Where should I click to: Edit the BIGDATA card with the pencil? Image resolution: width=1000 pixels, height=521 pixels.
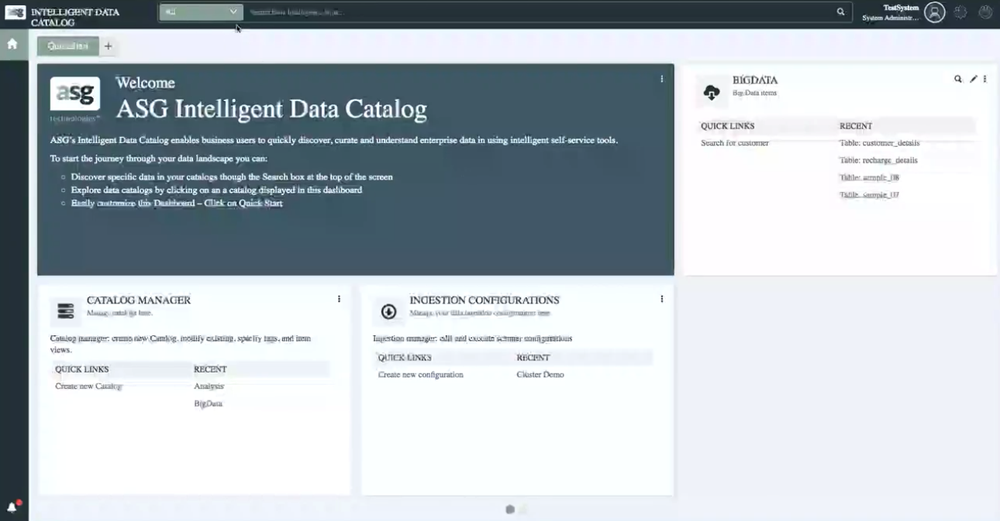coord(973,79)
